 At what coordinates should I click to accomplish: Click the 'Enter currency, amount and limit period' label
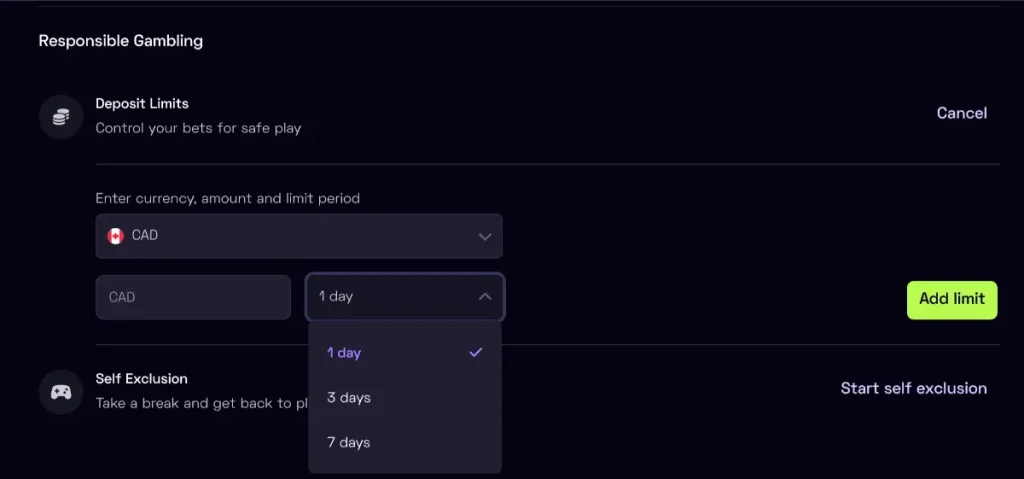[x=227, y=198]
